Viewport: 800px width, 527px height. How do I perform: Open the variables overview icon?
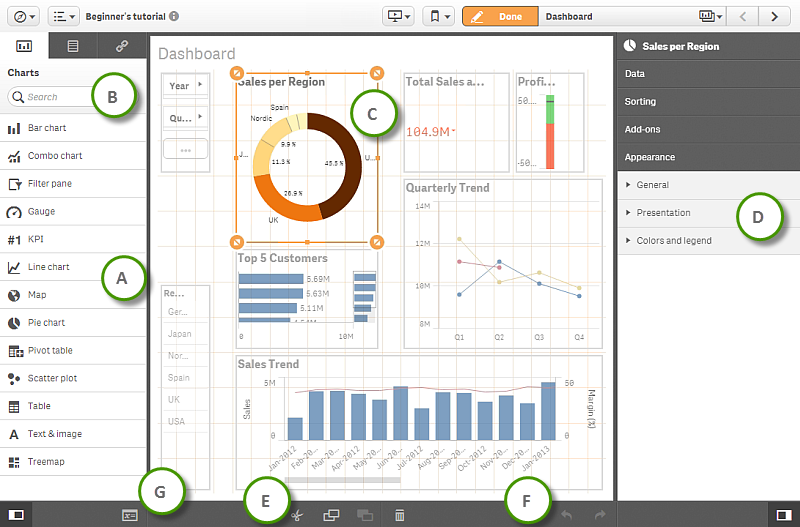[130, 515]
